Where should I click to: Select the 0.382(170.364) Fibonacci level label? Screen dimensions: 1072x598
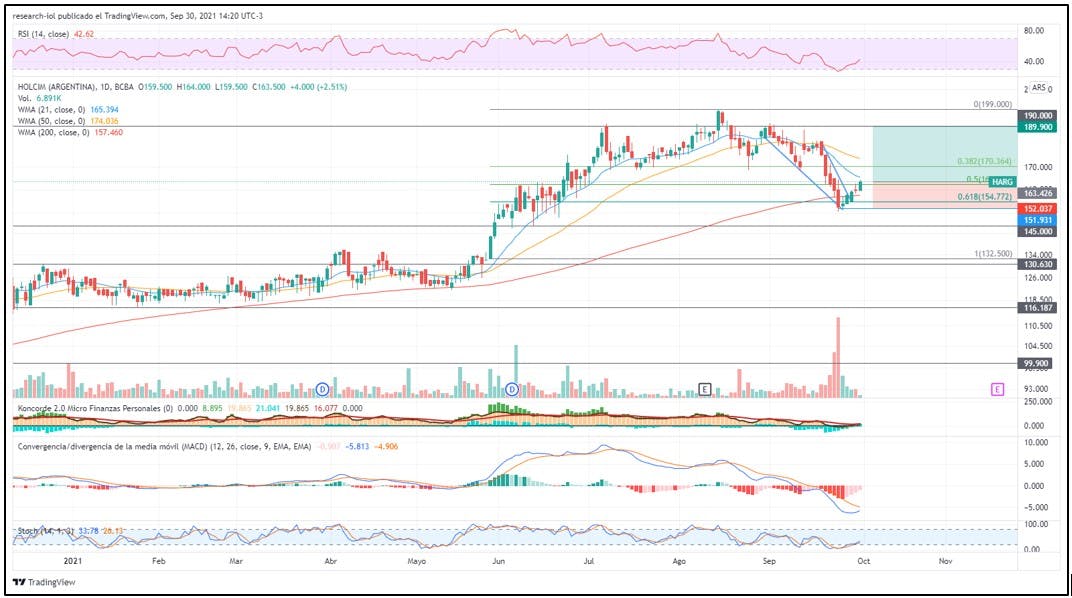pos(984,161)
